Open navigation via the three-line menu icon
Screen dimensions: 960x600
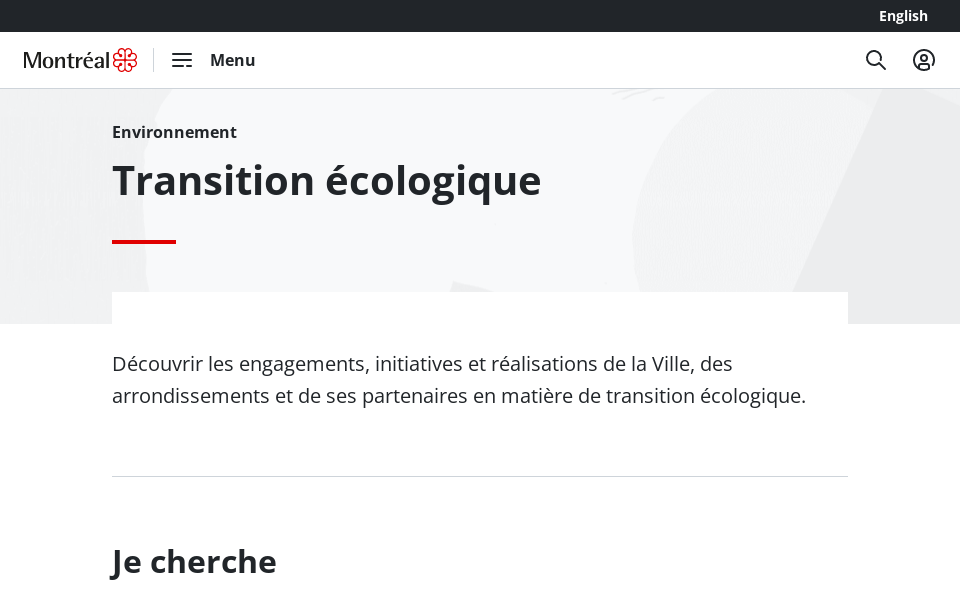182,60
